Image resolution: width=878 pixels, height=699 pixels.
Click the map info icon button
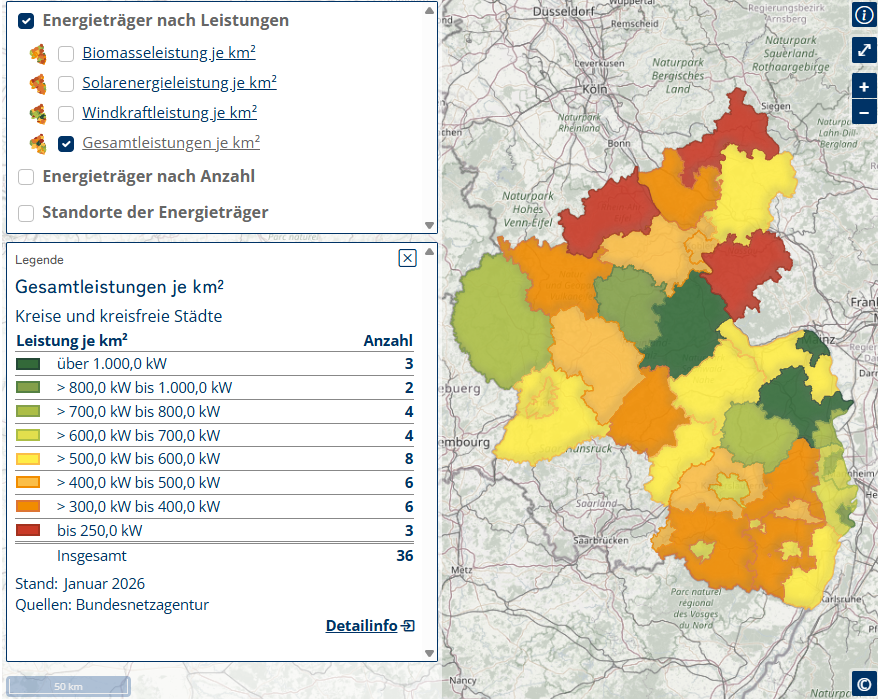[x=863, y=14]
